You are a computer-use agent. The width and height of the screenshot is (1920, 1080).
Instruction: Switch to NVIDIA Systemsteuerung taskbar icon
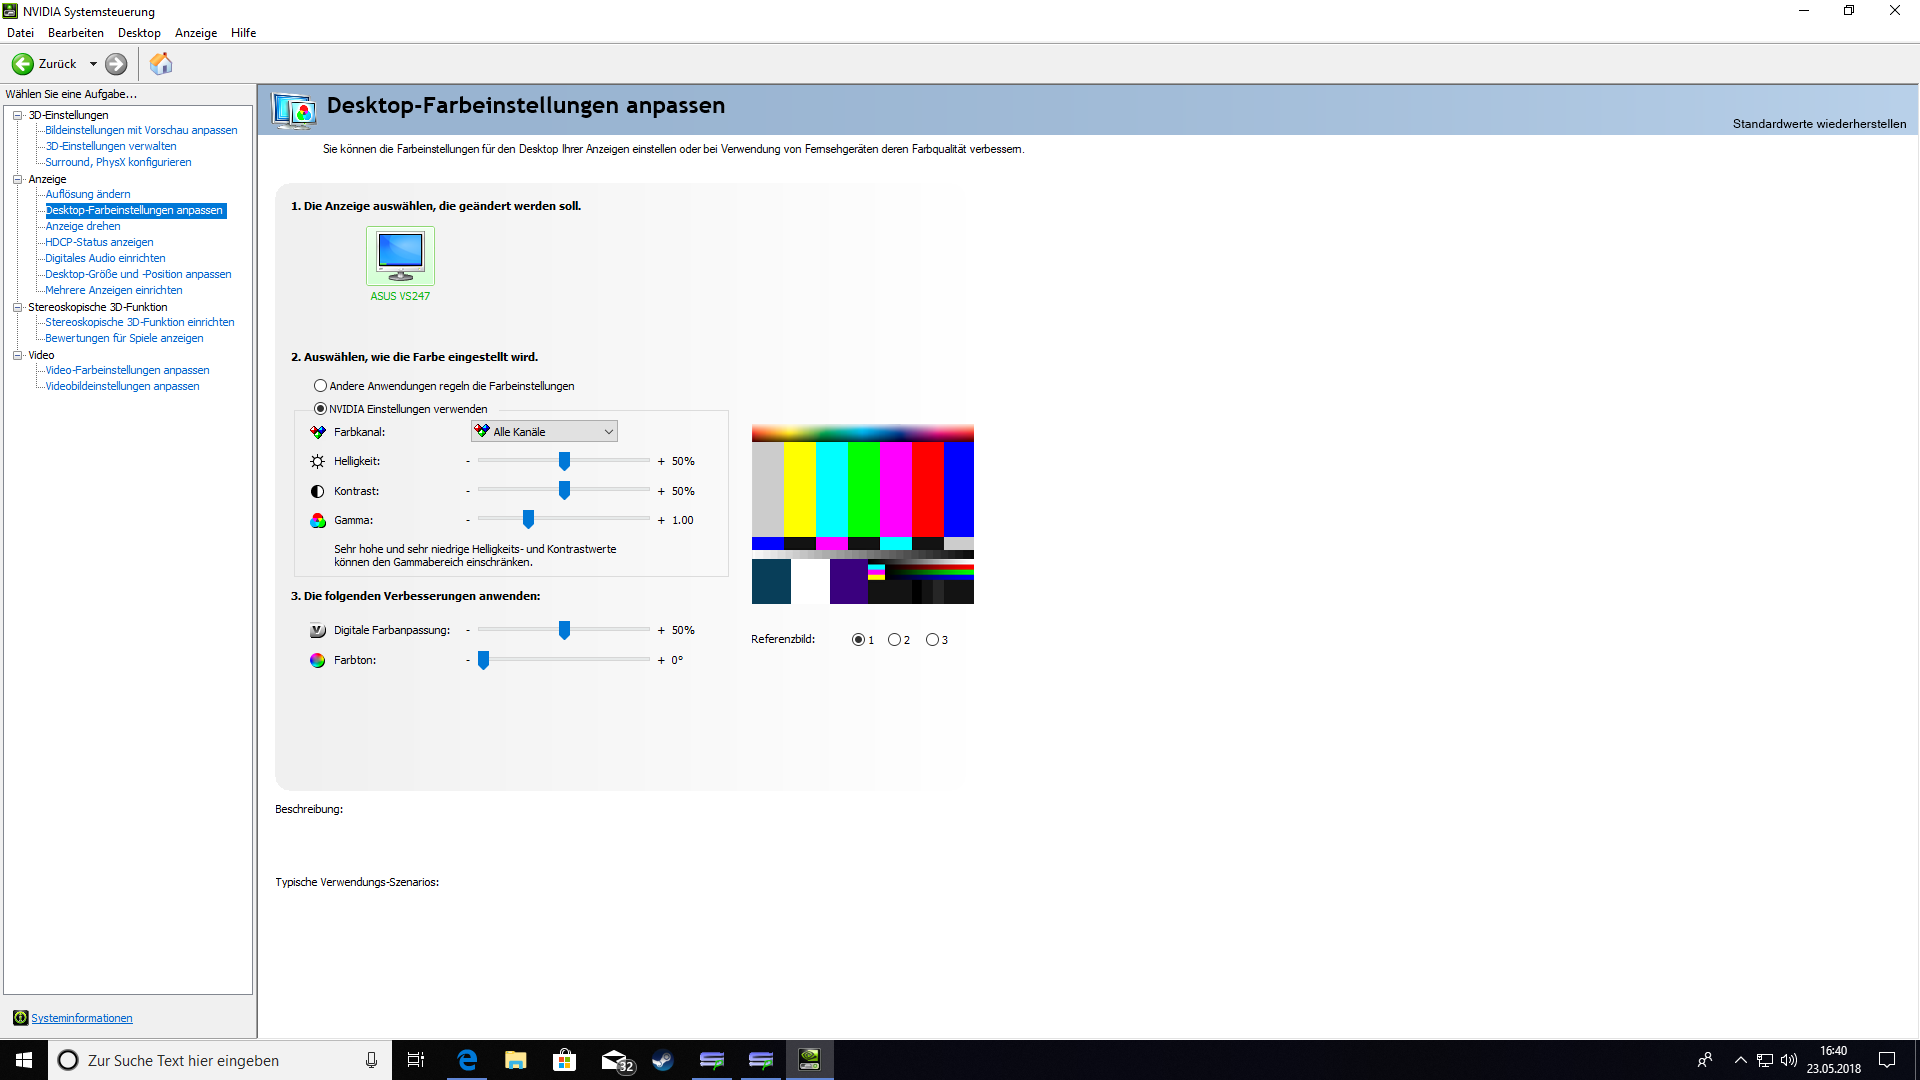click(x=810, y=1060)
